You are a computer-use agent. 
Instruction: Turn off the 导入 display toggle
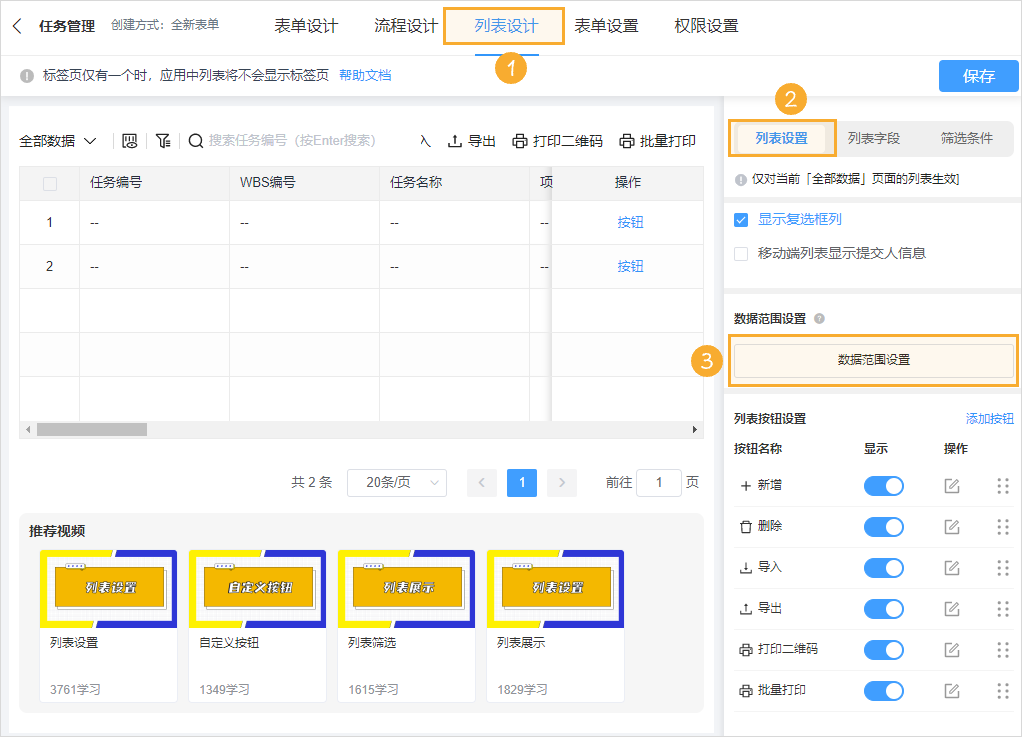click(x=882, y=567)
